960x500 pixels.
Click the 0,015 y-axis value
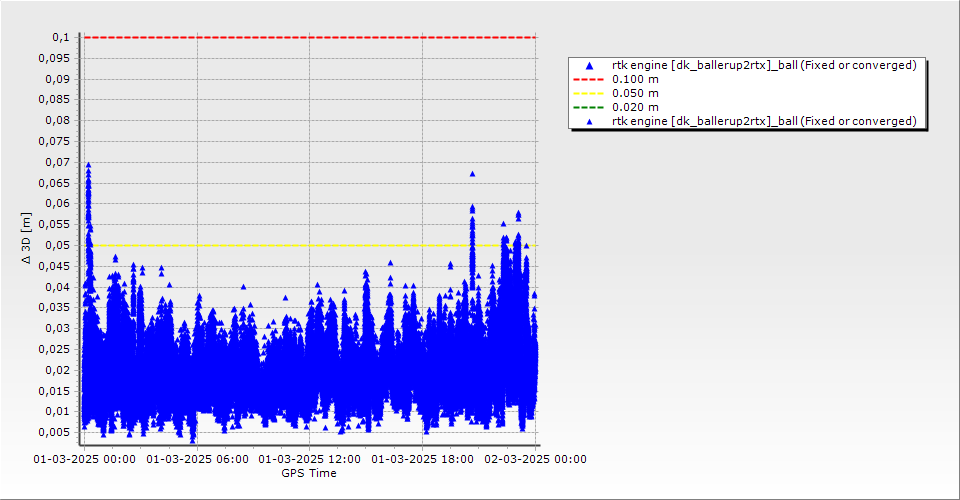point(54,391)
